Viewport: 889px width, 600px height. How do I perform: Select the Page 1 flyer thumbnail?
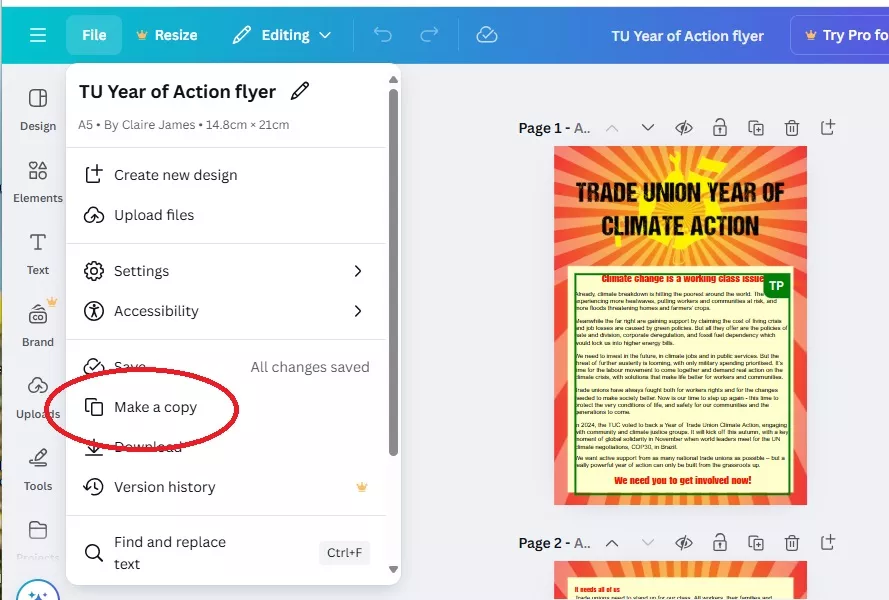[680, 325]
